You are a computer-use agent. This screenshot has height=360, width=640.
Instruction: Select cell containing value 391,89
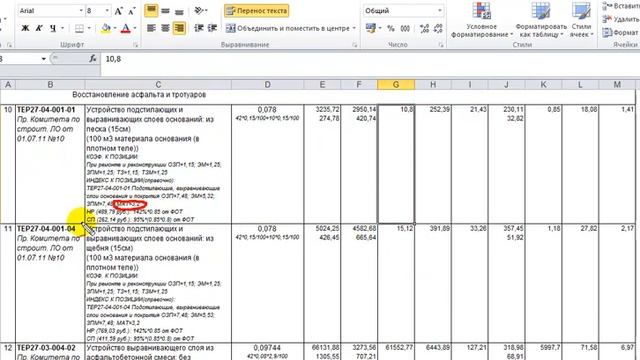pos(433,283)
